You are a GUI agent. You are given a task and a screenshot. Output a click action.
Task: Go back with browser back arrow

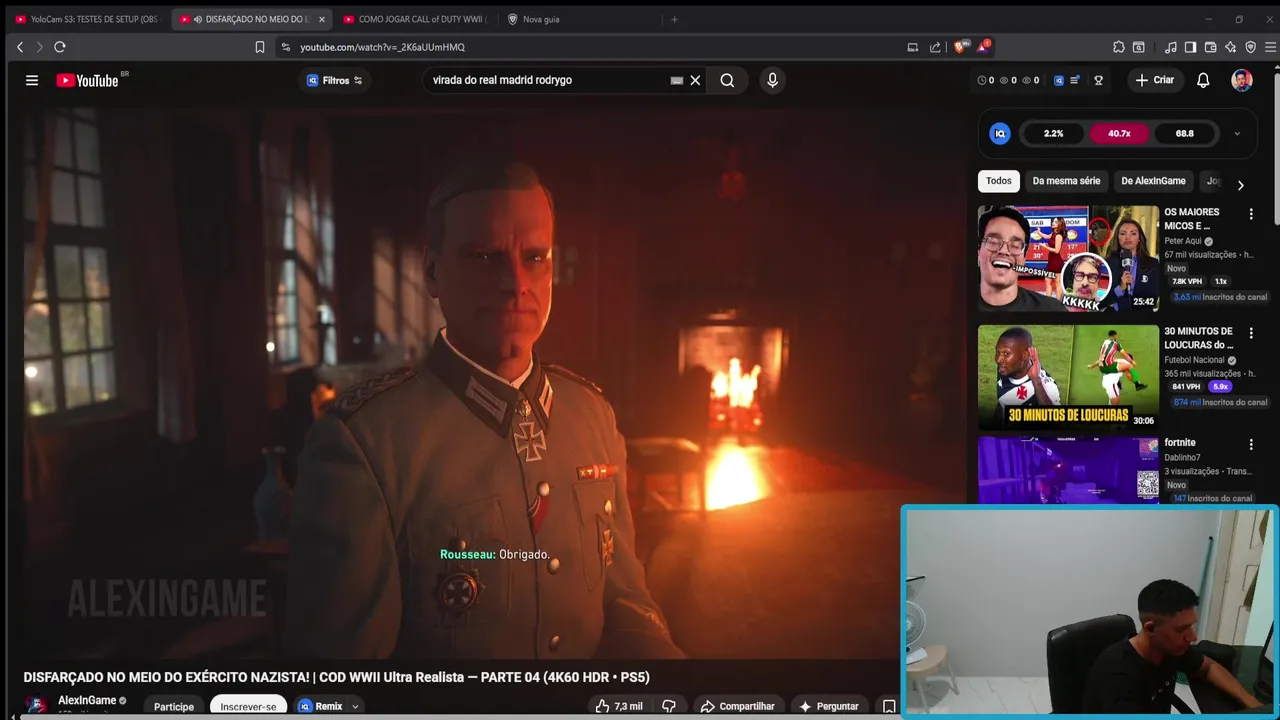click(x=20, y=47)
